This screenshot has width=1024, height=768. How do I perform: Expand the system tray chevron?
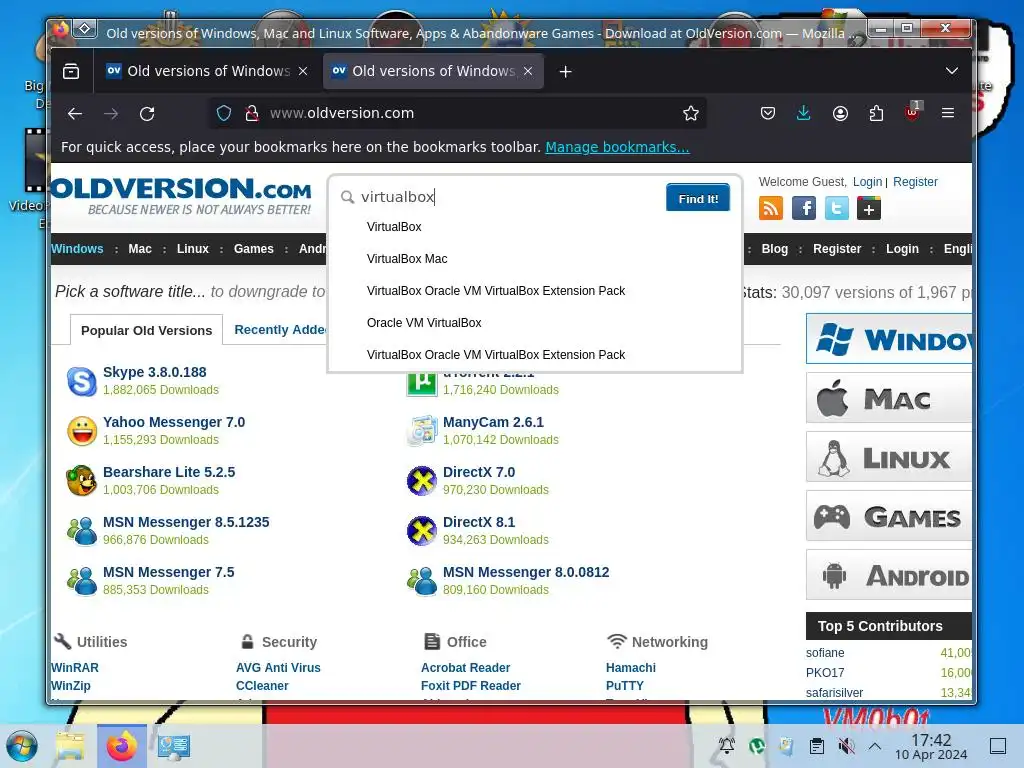click(x=875, y=746)
